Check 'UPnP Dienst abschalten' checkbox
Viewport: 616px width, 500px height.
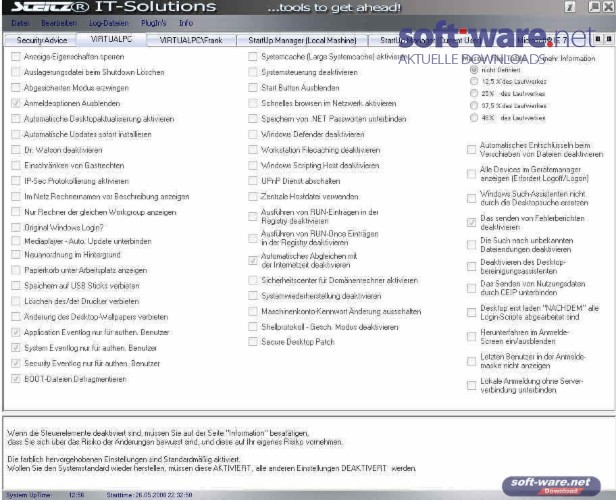tap(253, 181)
